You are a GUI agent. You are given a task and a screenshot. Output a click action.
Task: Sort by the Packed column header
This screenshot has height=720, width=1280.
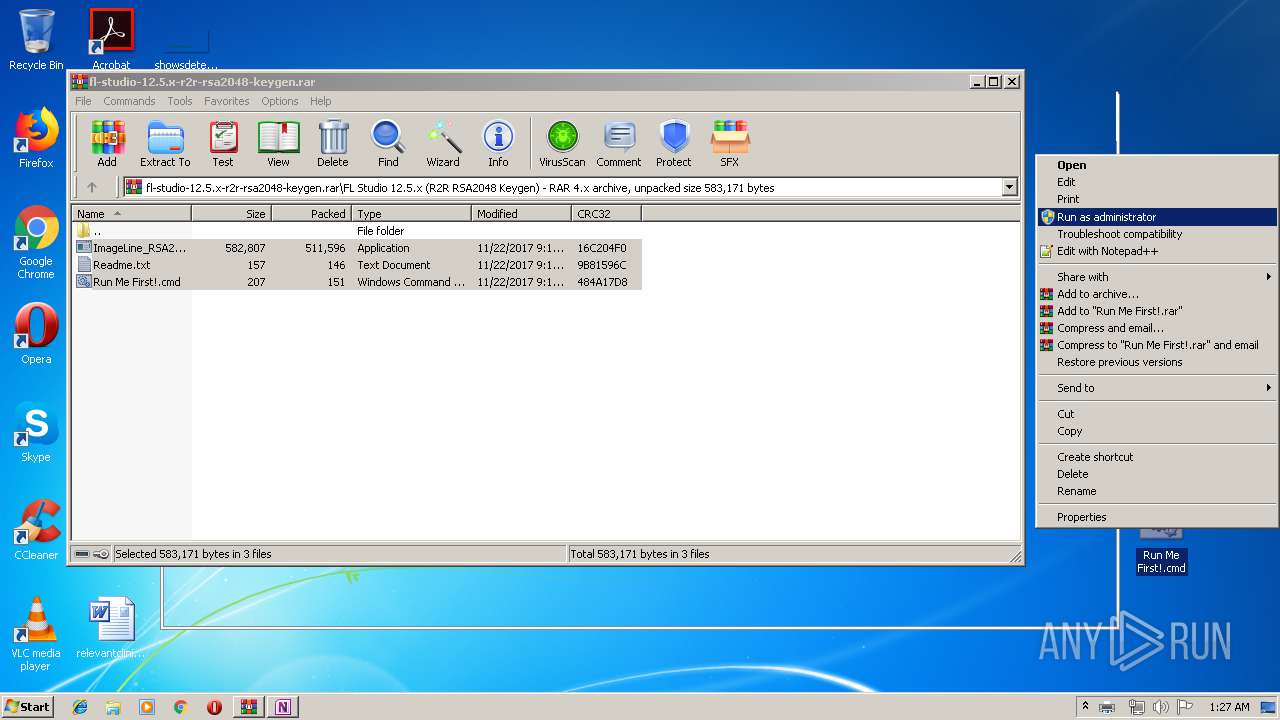pos(312,214)
